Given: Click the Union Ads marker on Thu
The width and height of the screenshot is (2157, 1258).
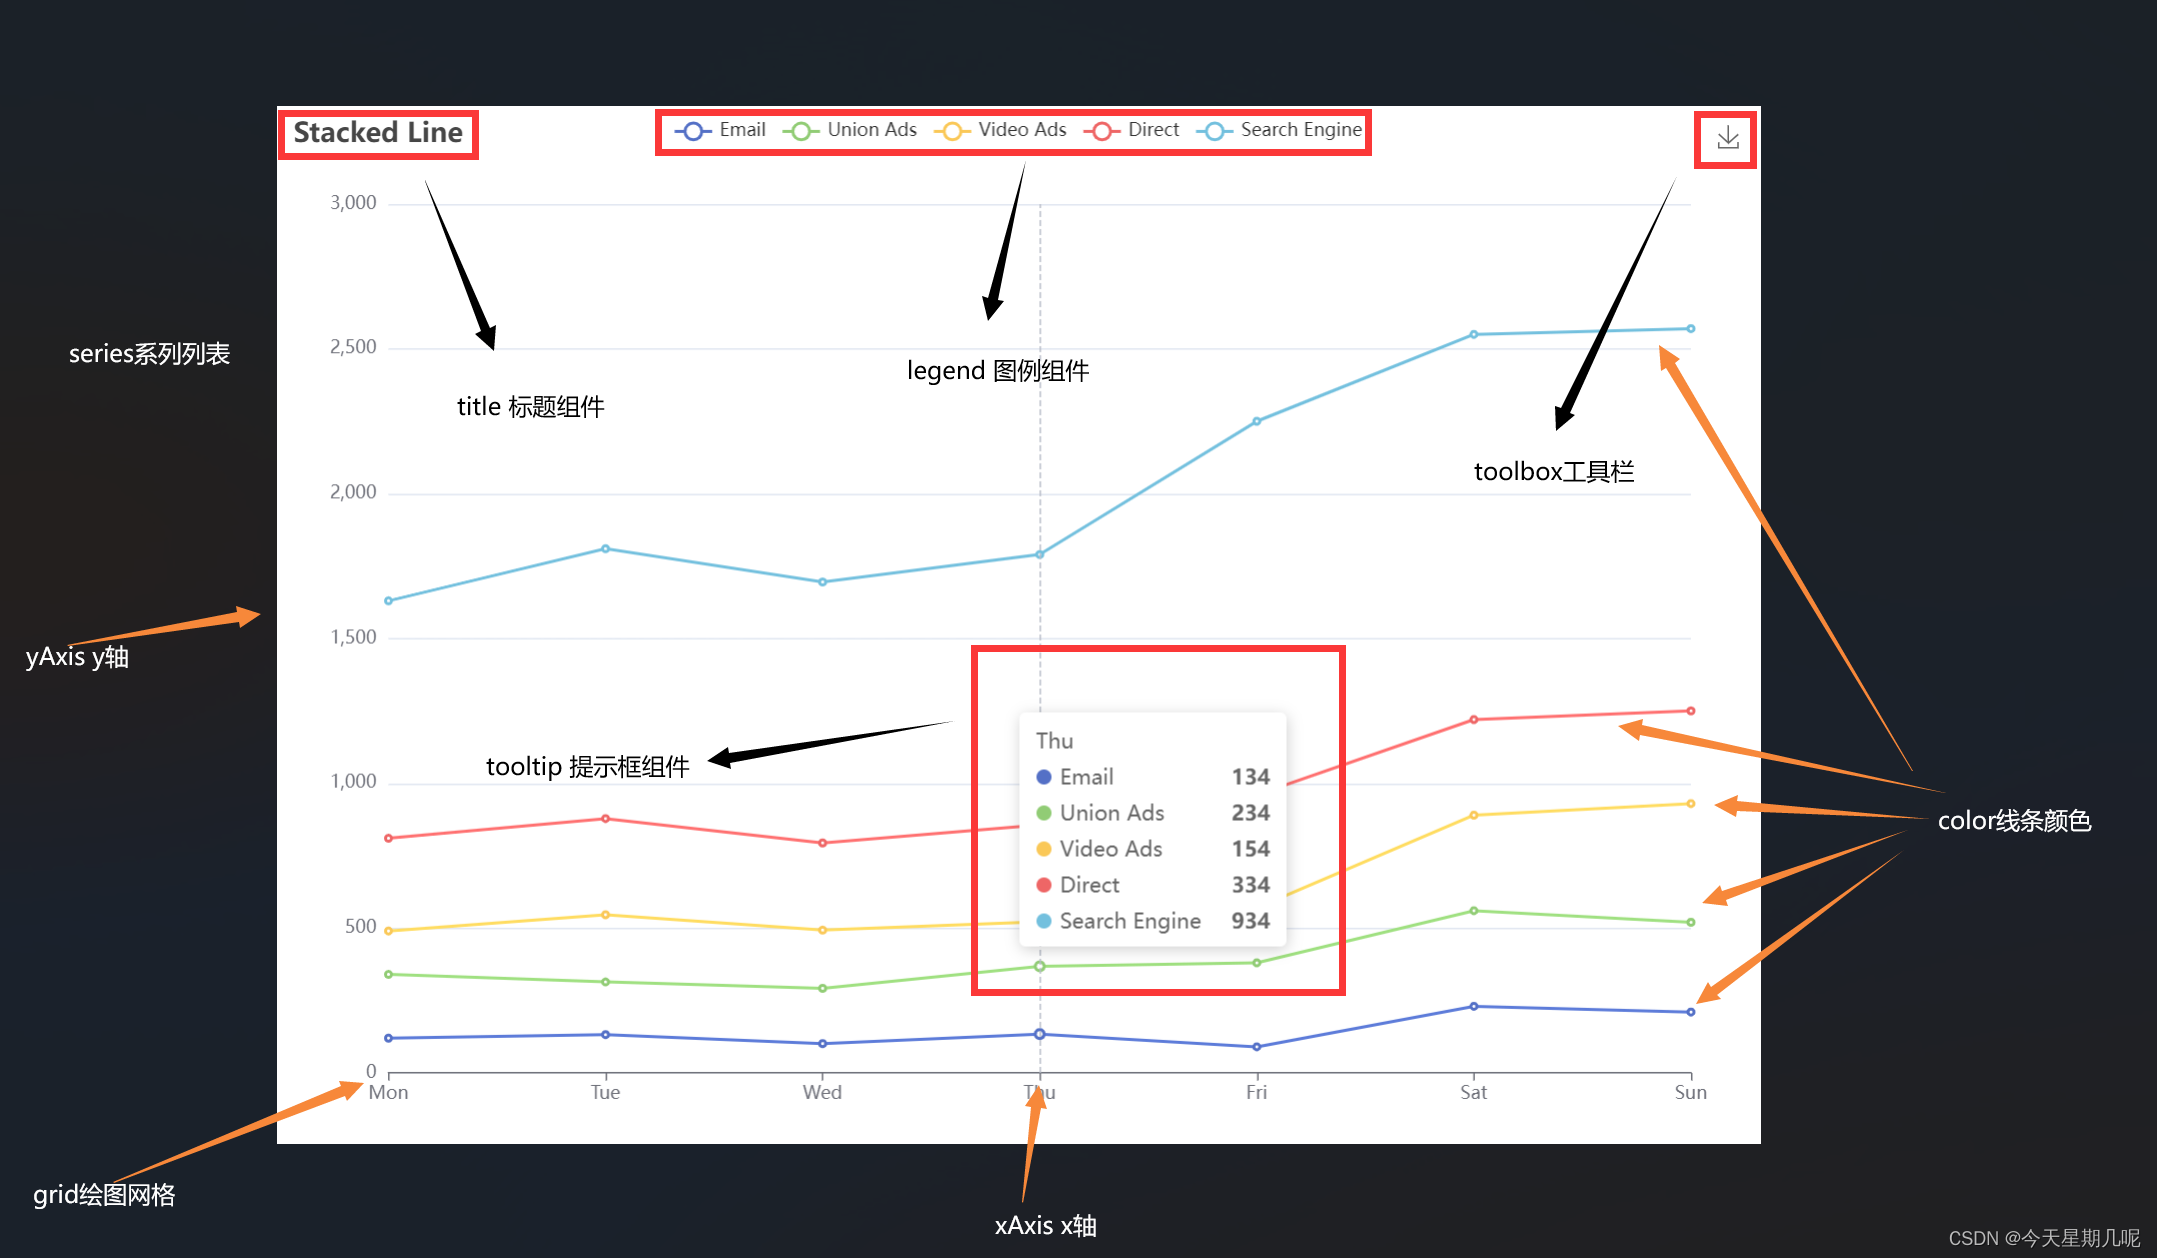Looking at the screenshot, I should click(1040, 966).
